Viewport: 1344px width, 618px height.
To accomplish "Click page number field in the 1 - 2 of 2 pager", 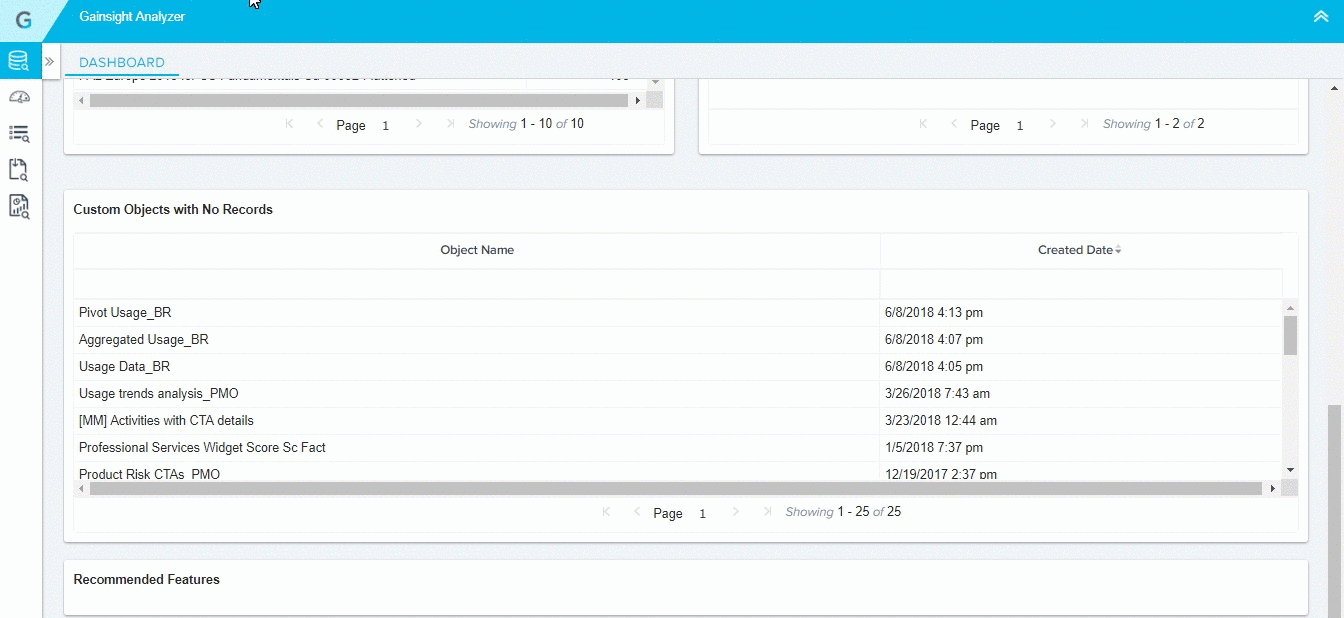I will click(x=1020, y=125).
